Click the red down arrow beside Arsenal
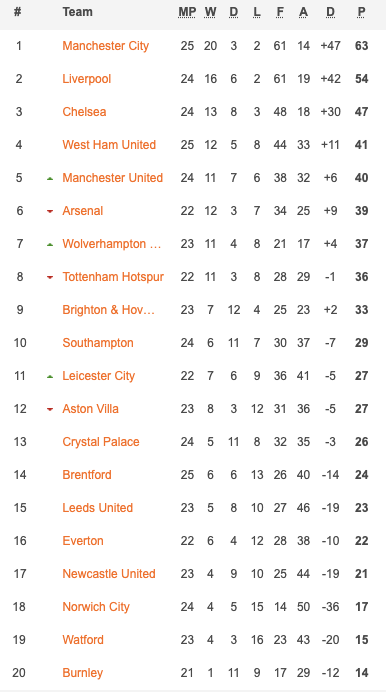Screen dimensions: 386x692 (x=50, y=211)
